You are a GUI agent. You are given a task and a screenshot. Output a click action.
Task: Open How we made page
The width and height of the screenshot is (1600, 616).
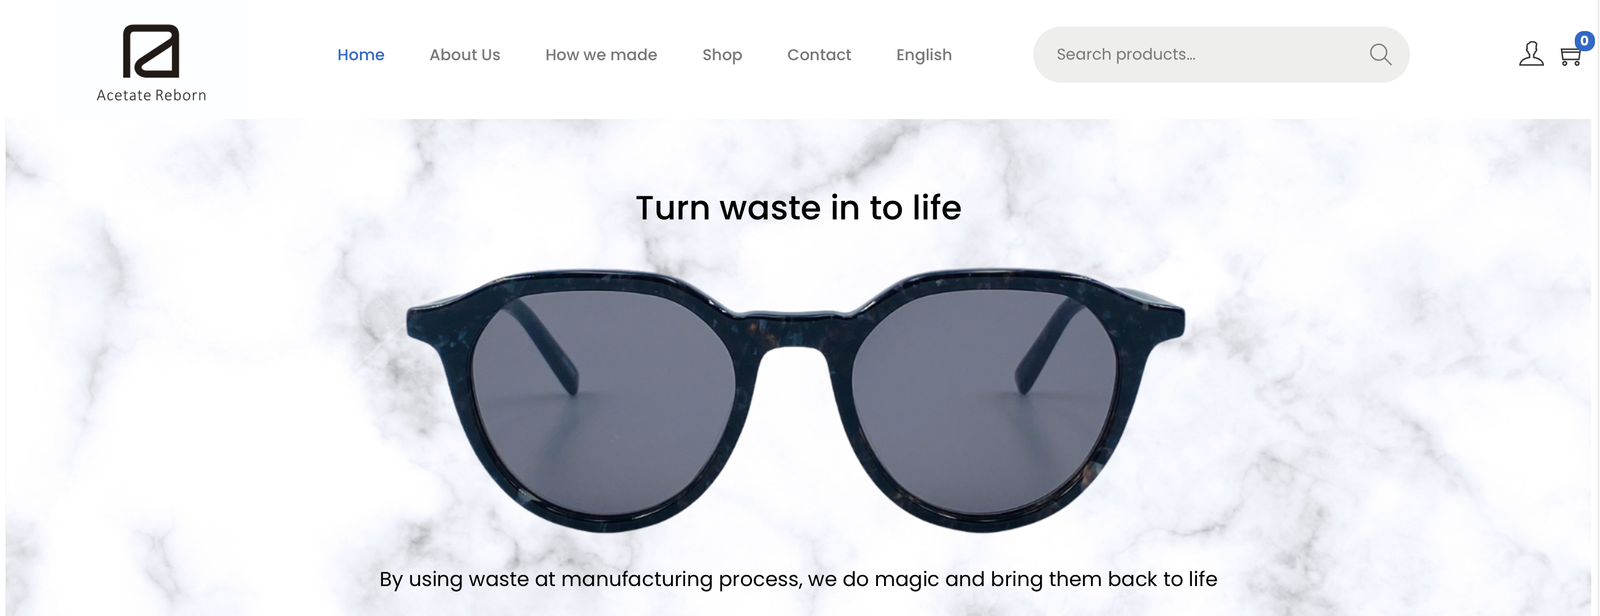tap(601, 55)
